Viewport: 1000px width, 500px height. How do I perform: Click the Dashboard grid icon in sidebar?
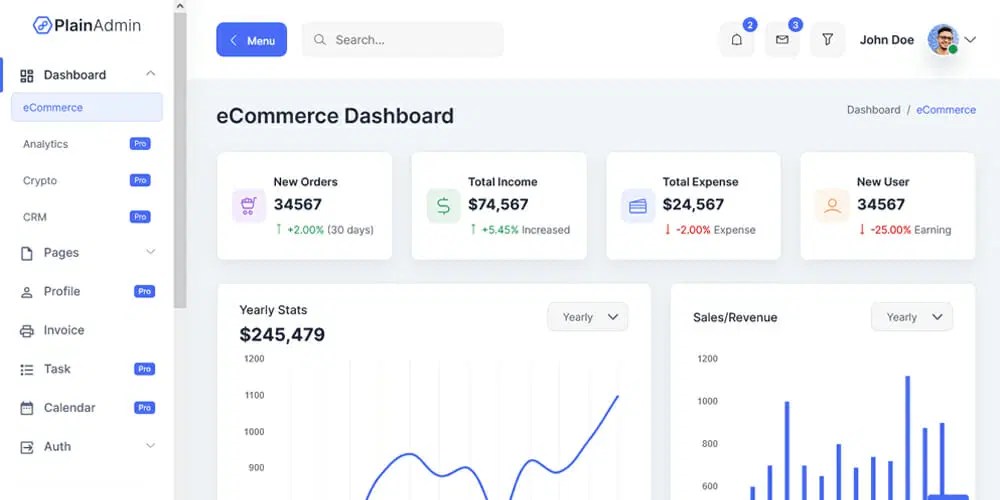[27, 76]
